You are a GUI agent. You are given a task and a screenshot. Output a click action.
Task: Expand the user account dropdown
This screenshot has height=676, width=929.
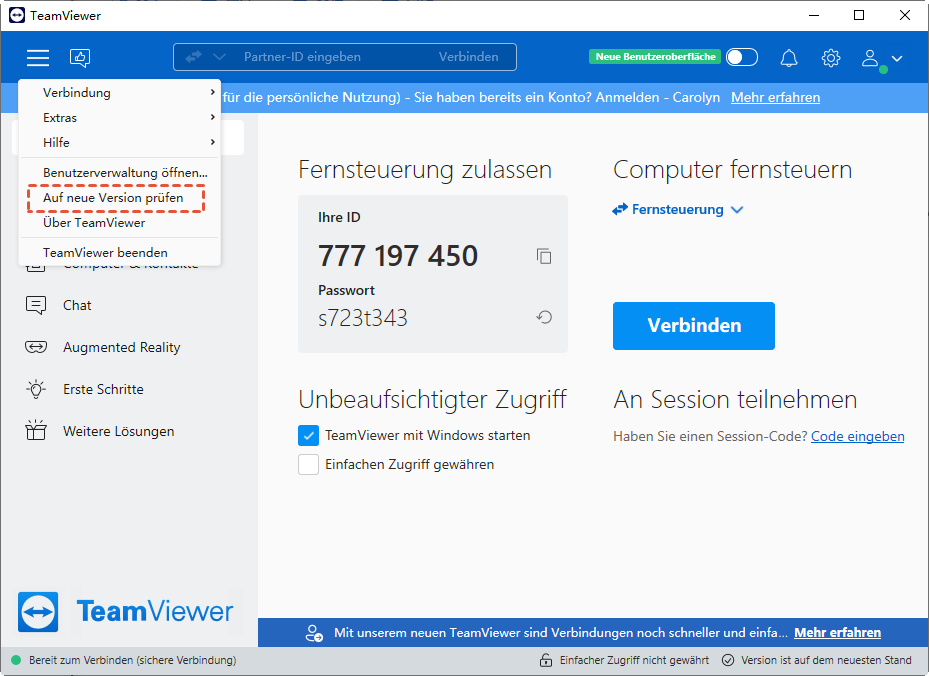tap(883, 58)
